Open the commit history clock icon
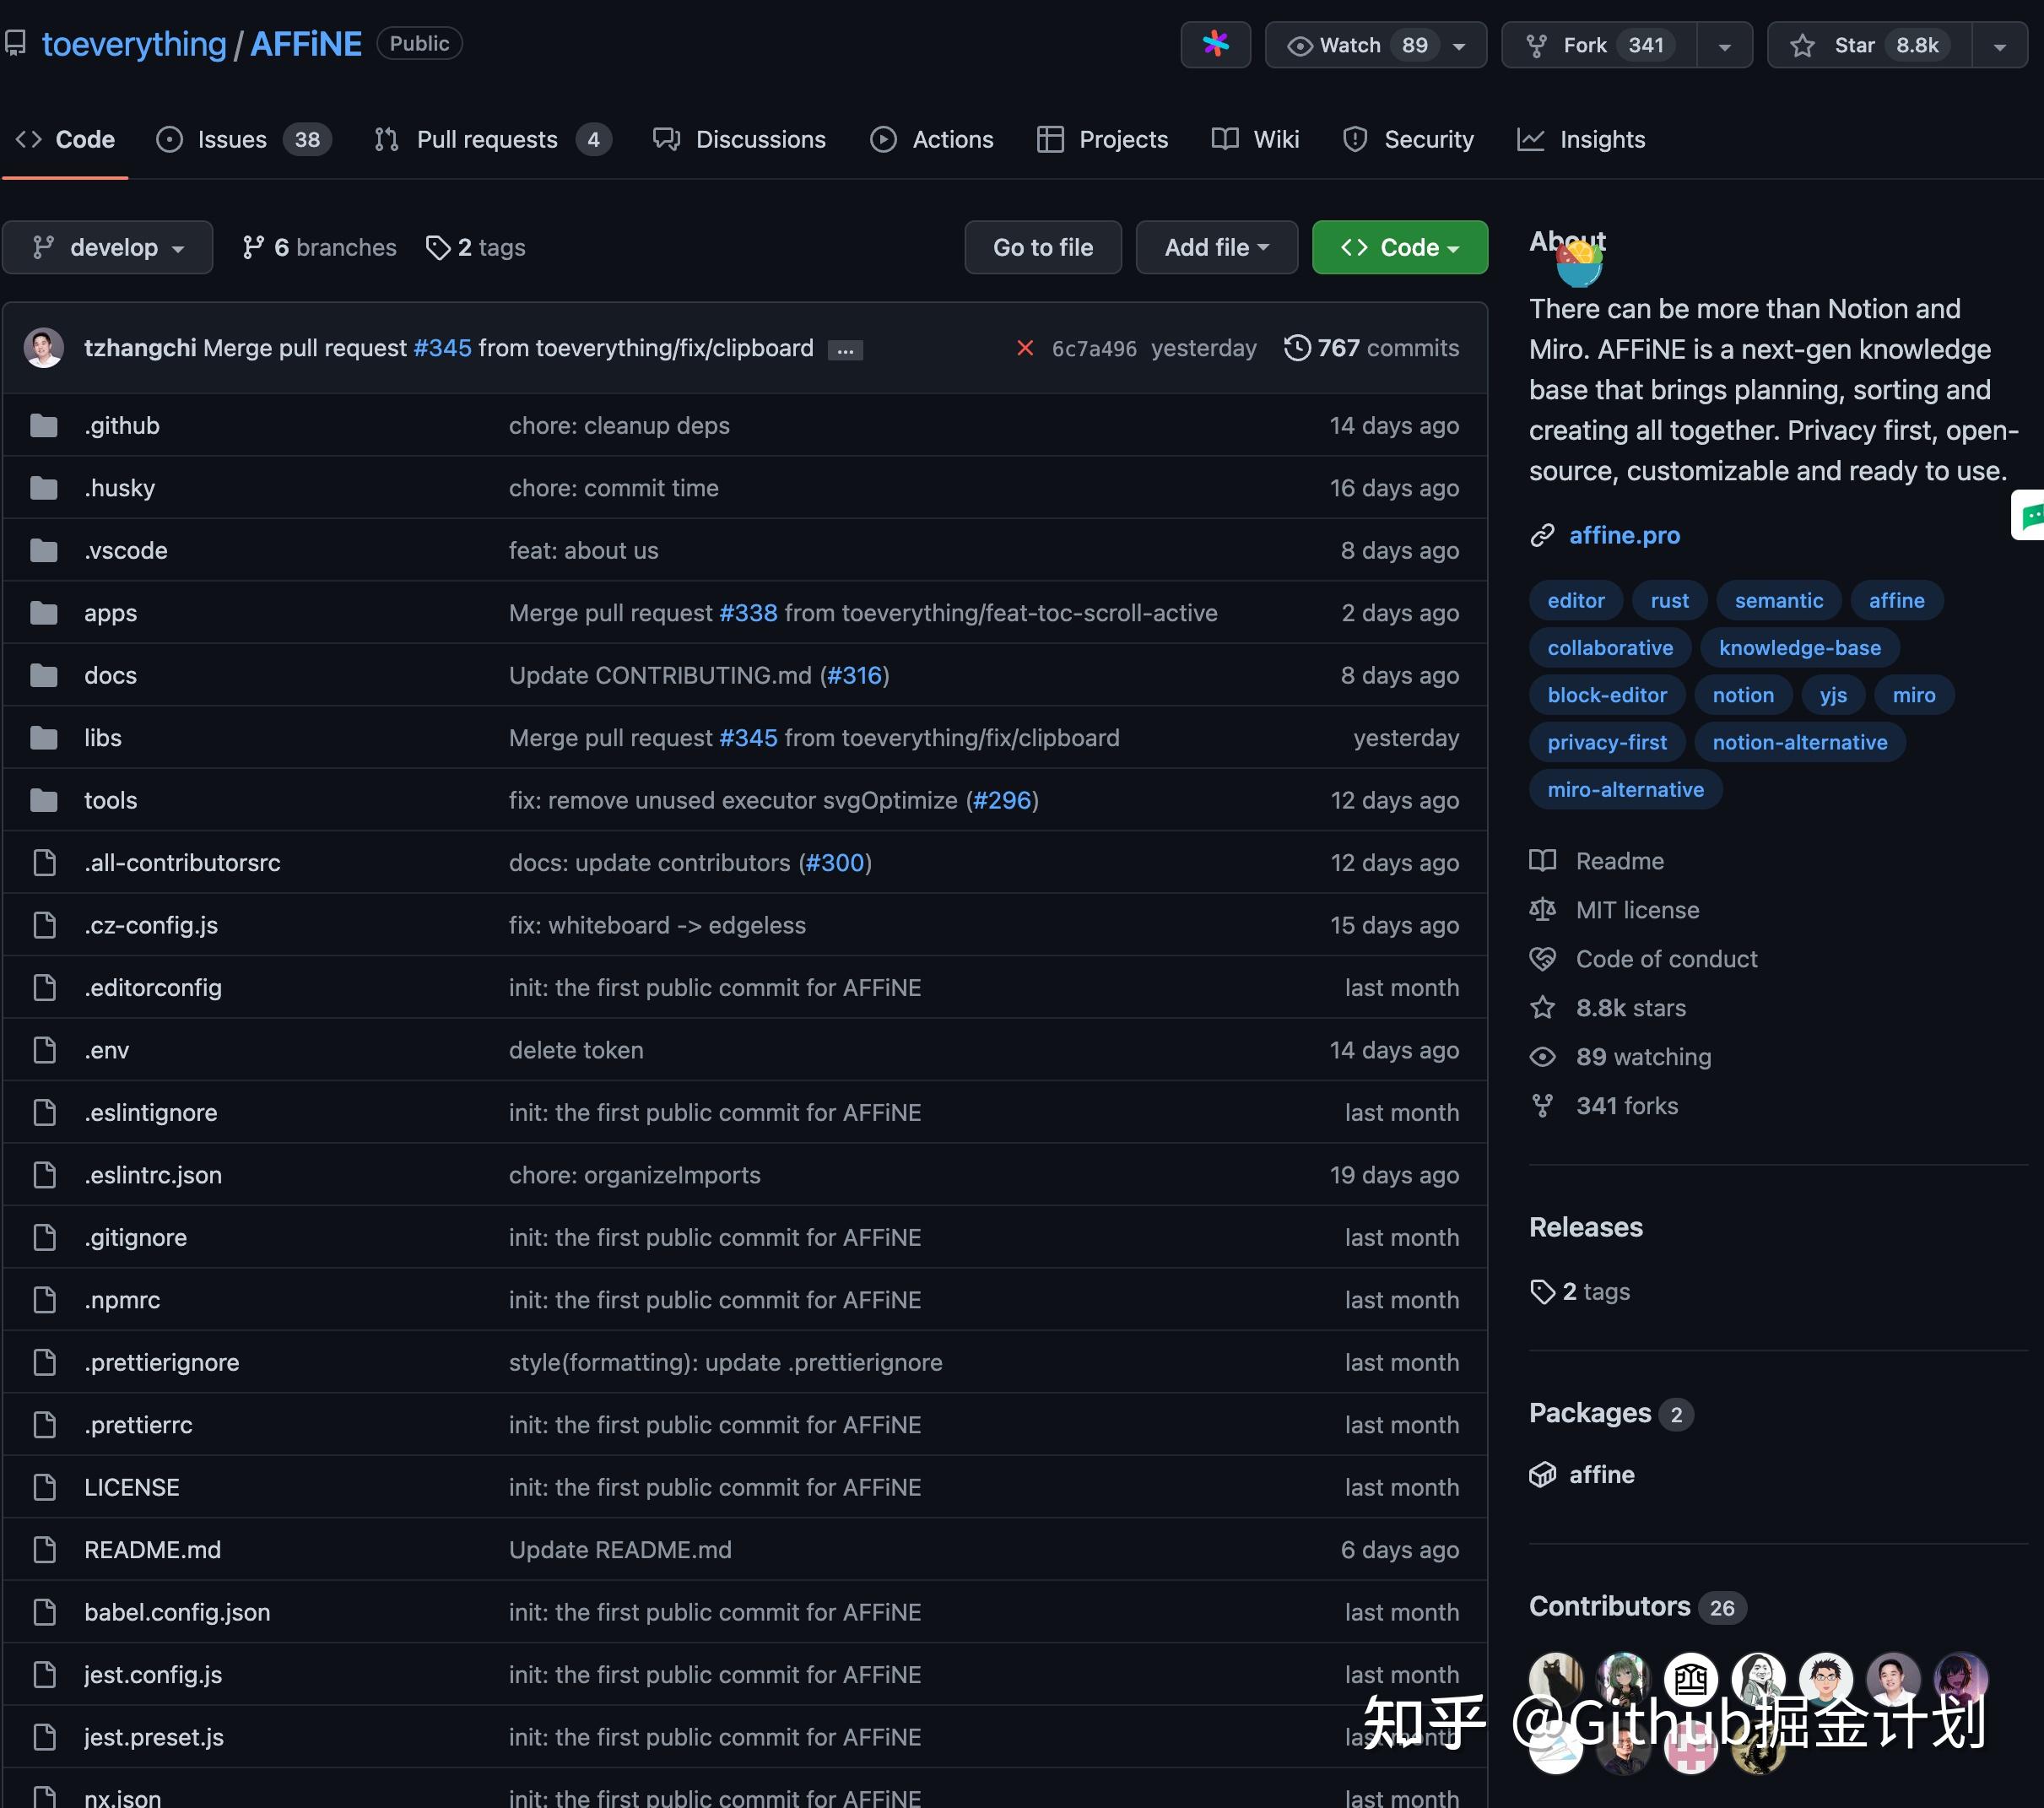Screen dimensions: 2044x1808 (1297, 348)
